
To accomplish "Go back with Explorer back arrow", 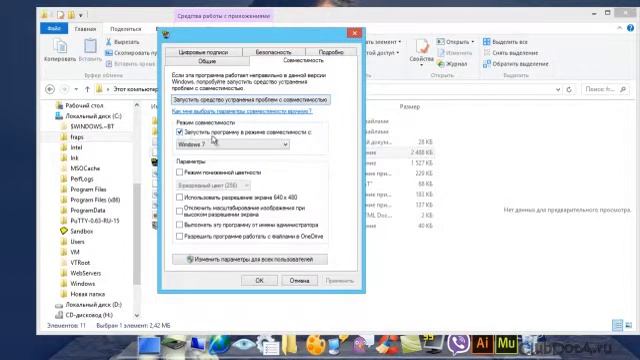I will tap(50, 89).
